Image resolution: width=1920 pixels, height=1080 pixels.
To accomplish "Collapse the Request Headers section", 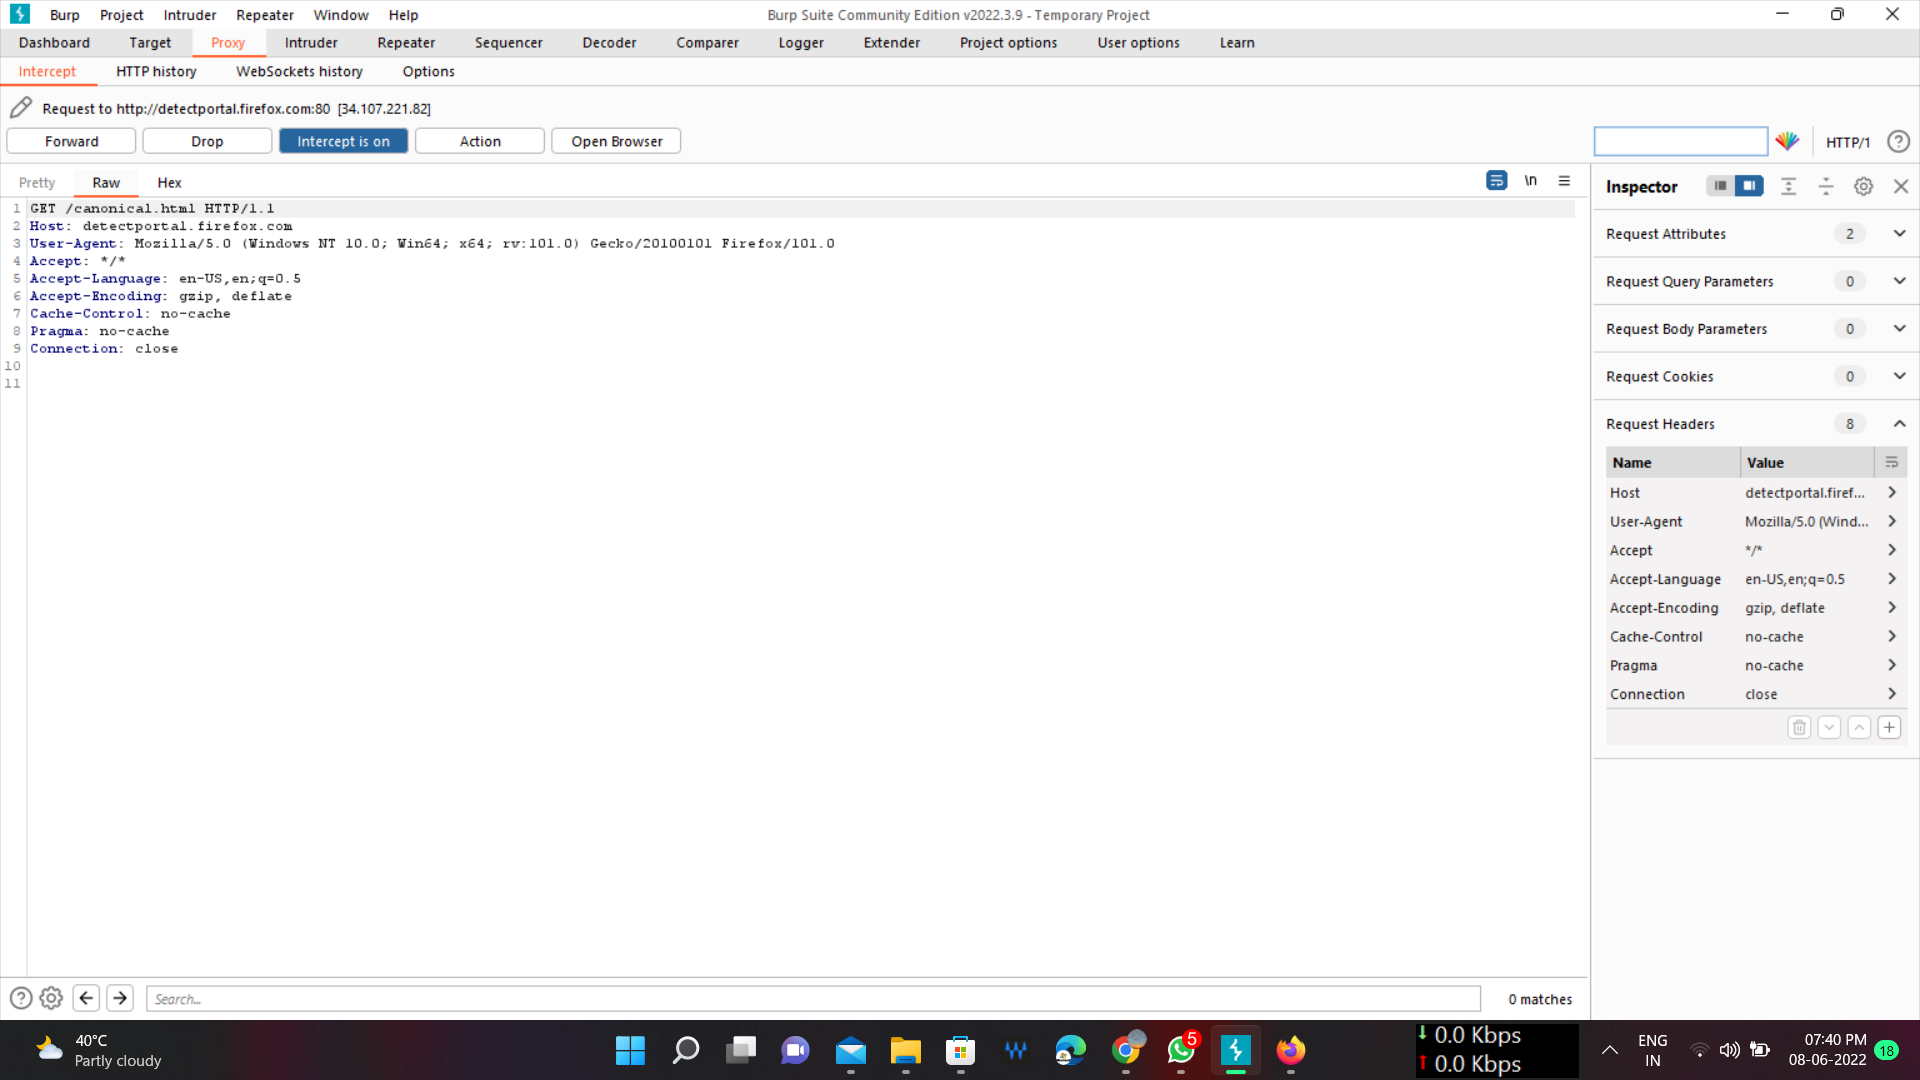I will 1899,424.
